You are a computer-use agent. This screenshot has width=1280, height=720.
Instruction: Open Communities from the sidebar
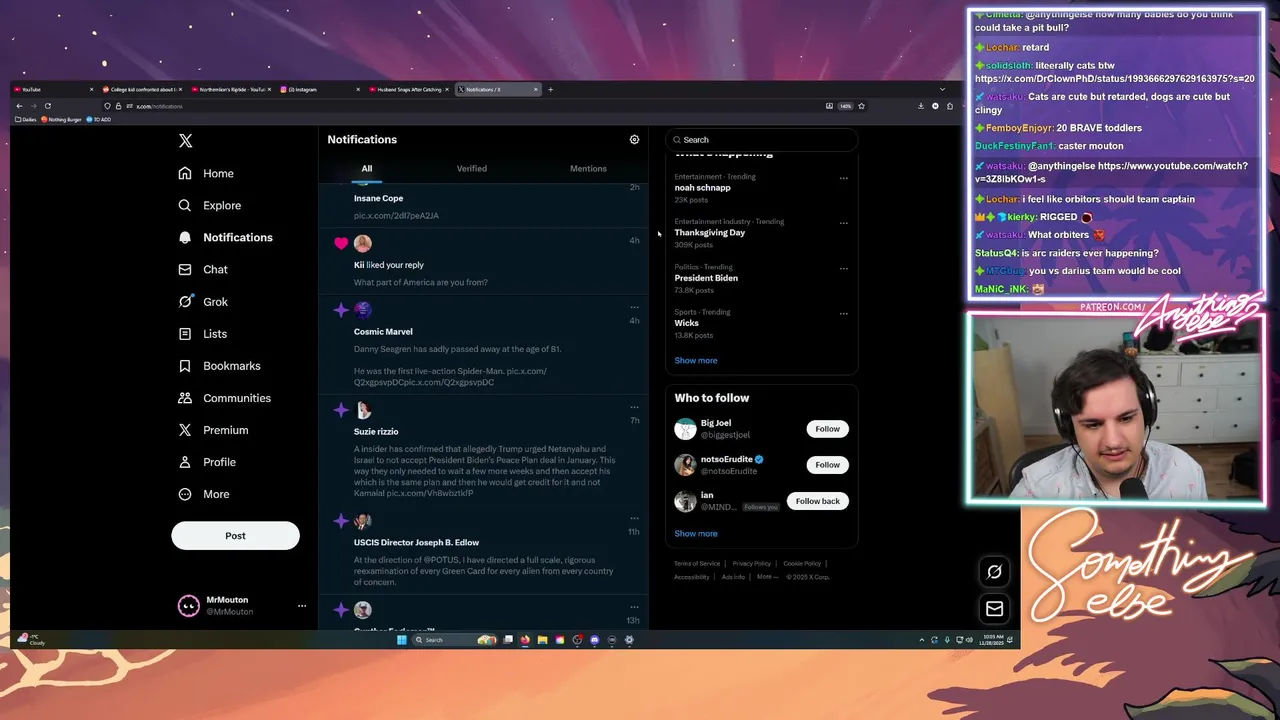[x=224, y=397]
